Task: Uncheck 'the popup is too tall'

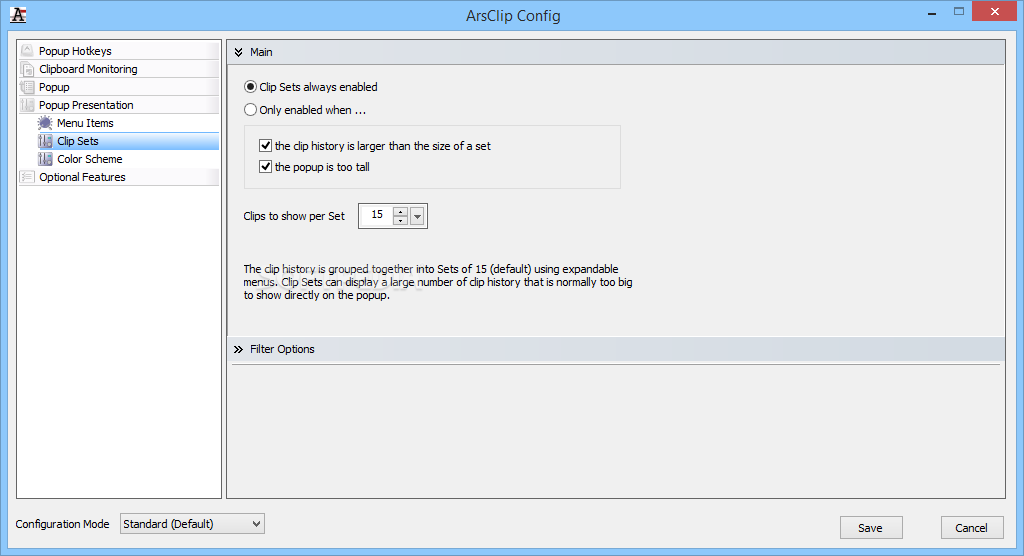Action: tap(265, 167)
